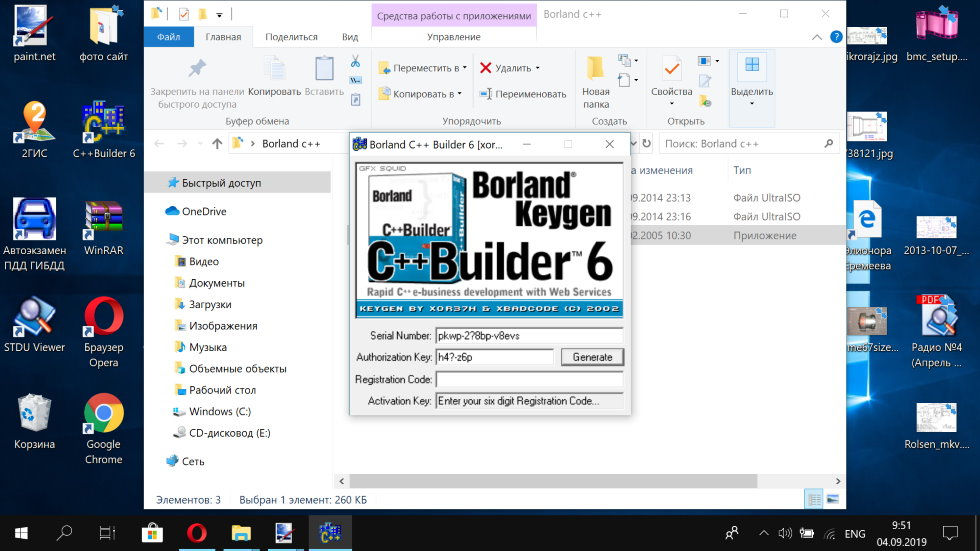Open the Файл tab
The height and width of the screenshot is (551, 980).
pyautogui.click(x=168, y=37)
